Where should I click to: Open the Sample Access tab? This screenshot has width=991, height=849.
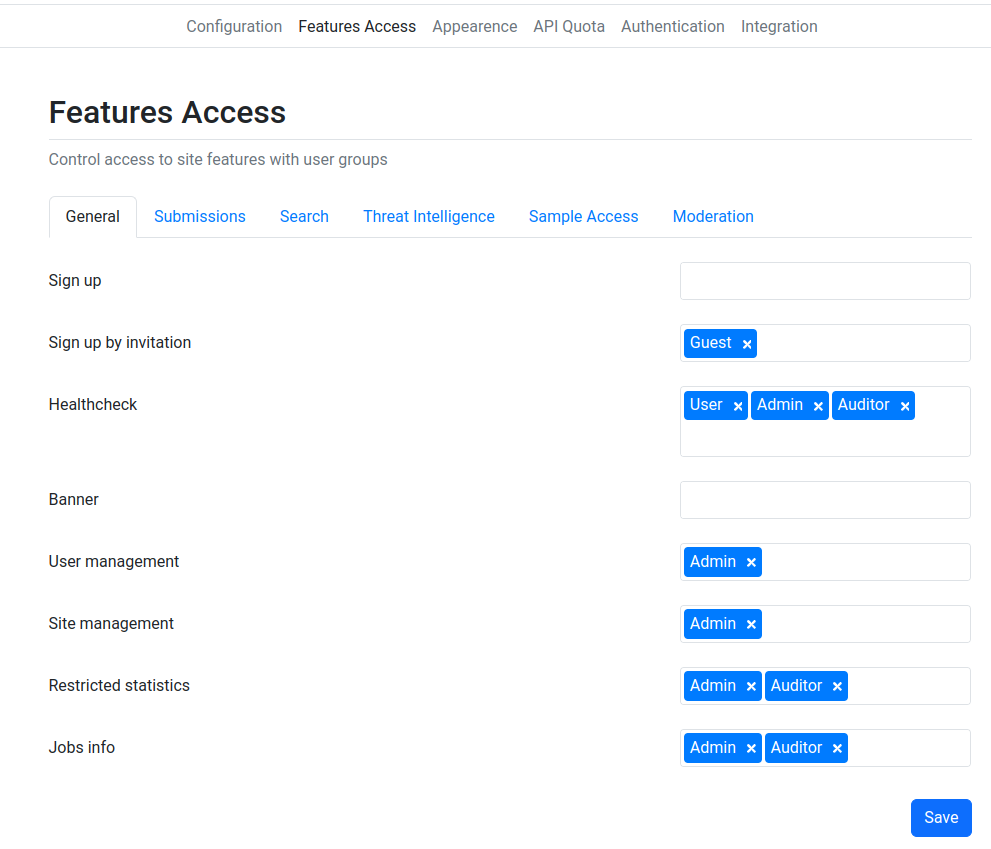pyautogui.click(x=583, y=216)
